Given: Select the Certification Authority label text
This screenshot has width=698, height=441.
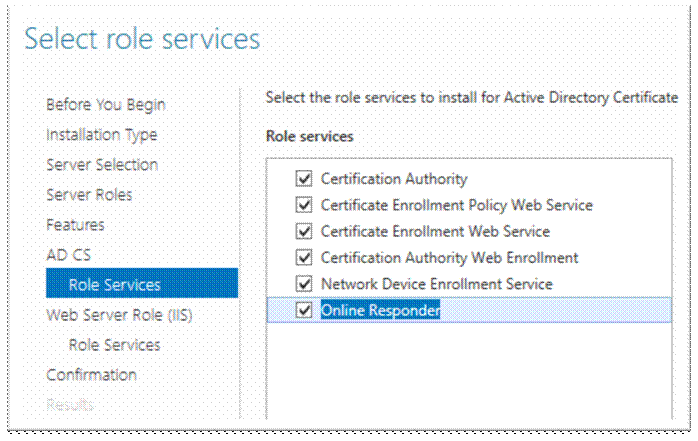Looking at the screenshot, I should pos(394,179).
